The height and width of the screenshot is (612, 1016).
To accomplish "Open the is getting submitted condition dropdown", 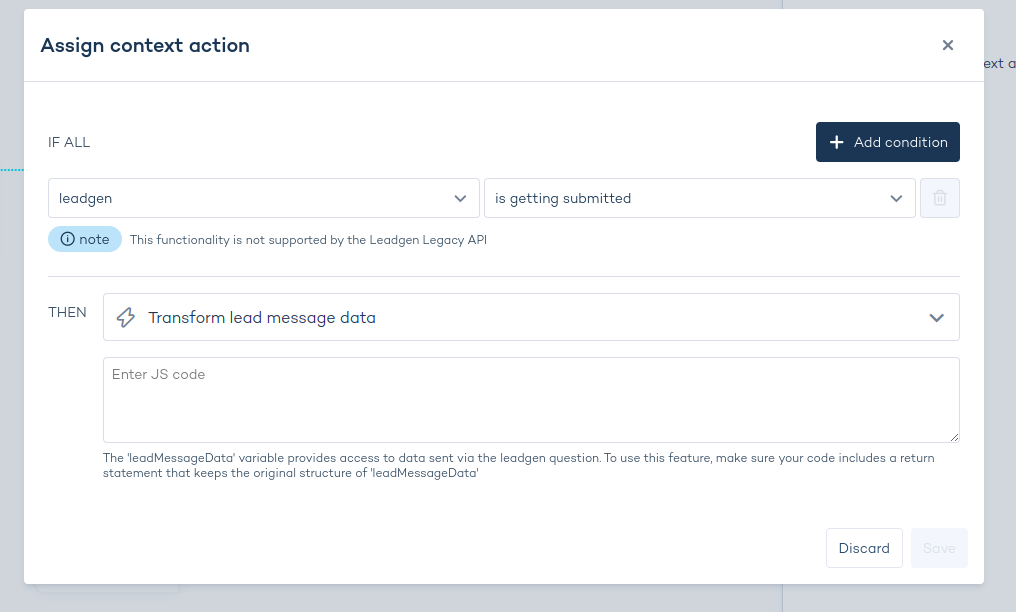I will pyautogui.click(x=700, y=198).
